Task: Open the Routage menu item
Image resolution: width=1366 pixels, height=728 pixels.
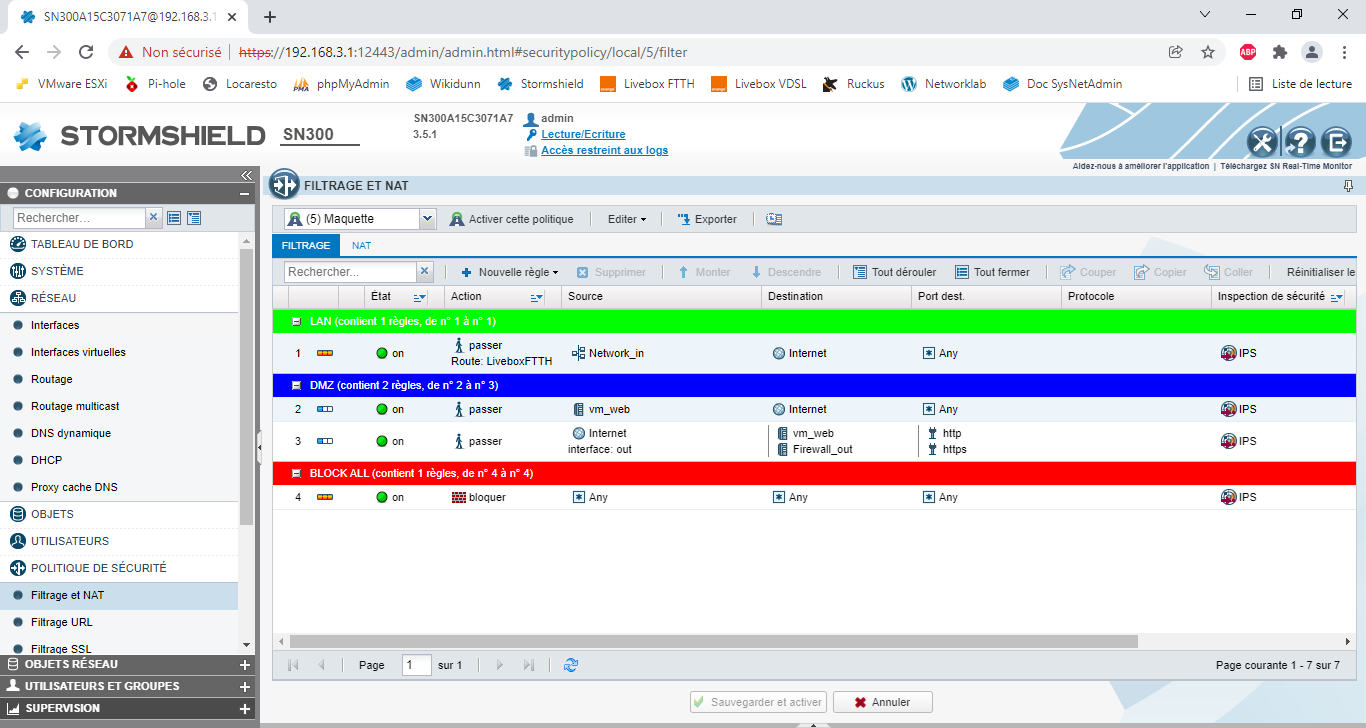Action: tap(52, 379)
